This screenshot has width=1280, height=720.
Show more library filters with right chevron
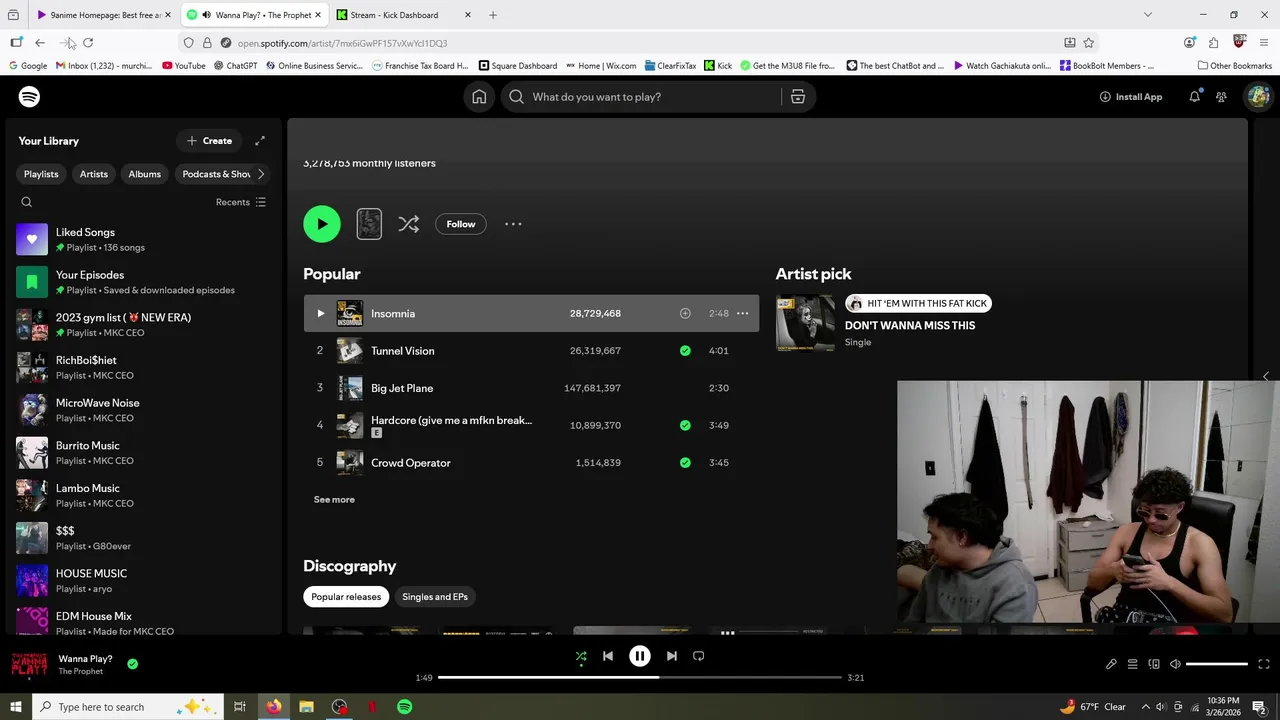[x=261, y=174]
